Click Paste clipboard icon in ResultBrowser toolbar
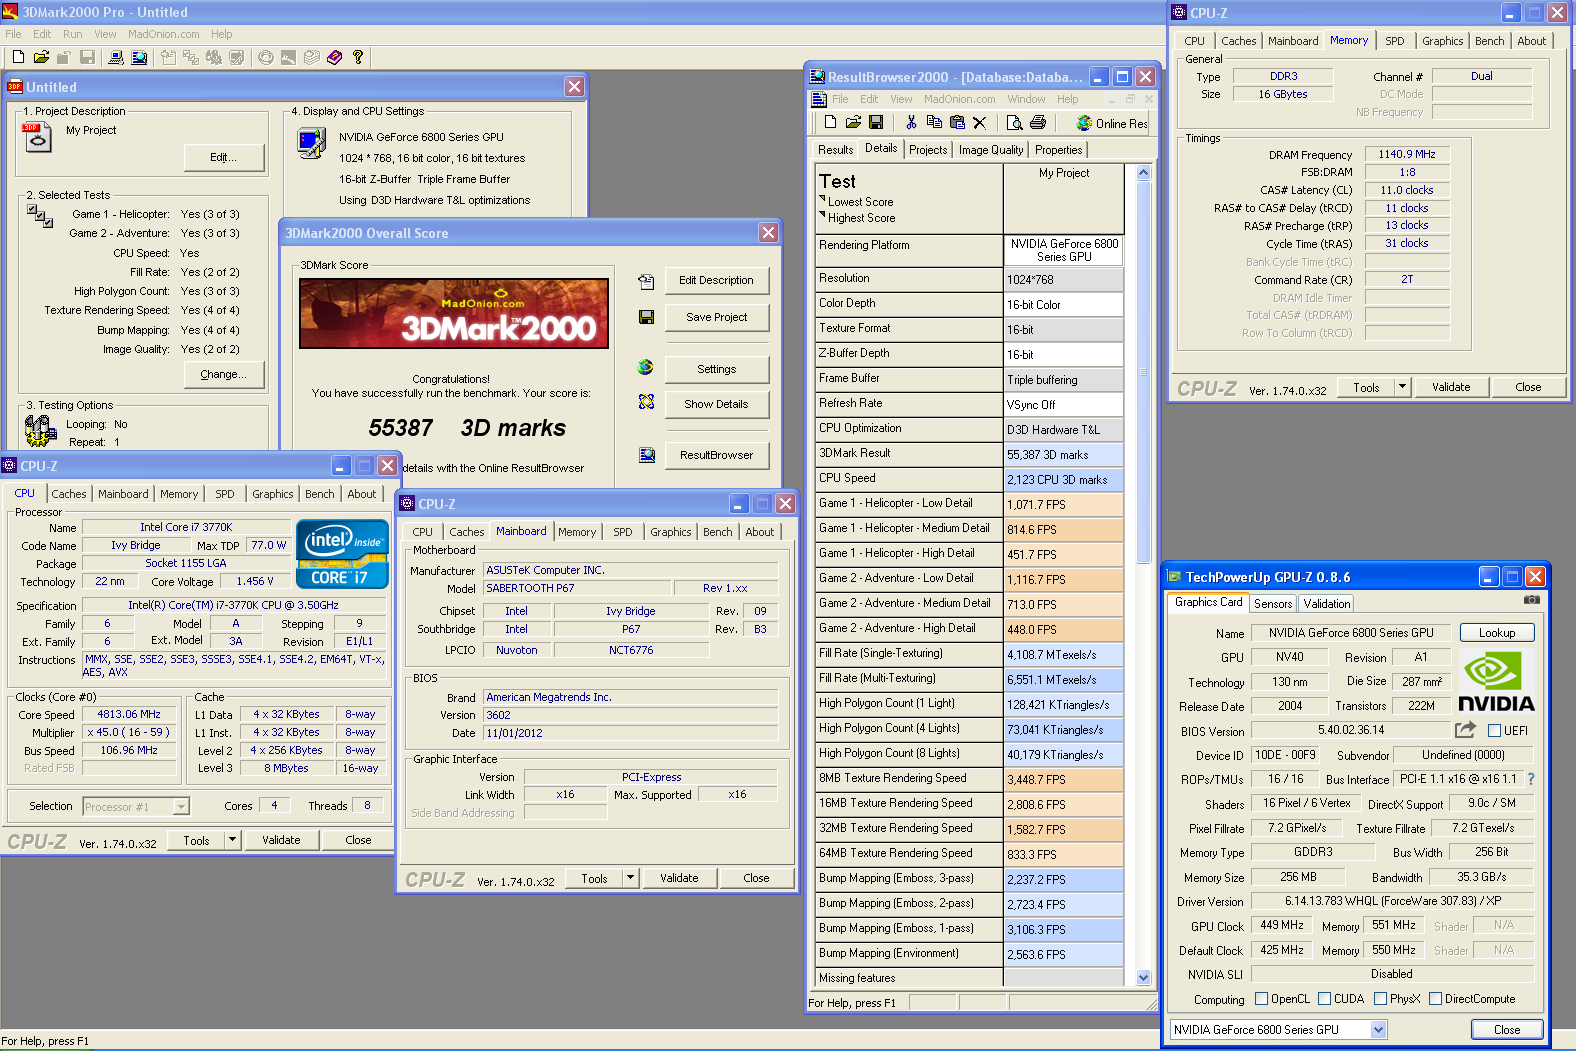 (x=957, y=122)
